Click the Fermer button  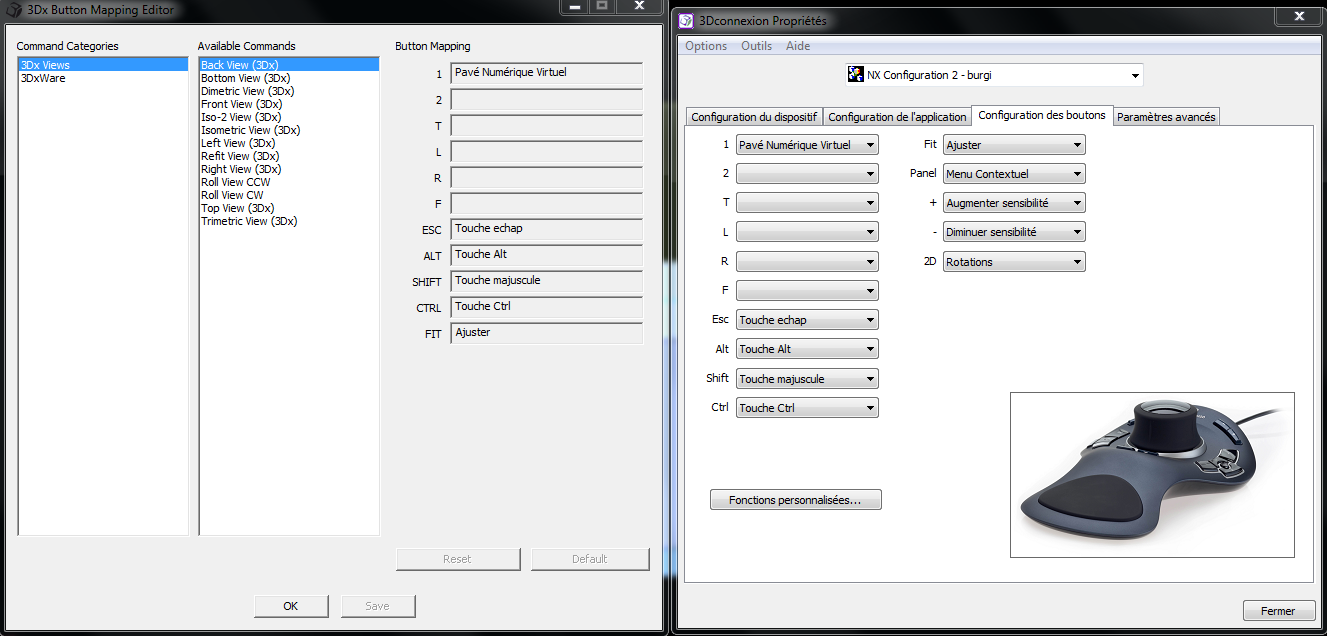pos(1278,611)
